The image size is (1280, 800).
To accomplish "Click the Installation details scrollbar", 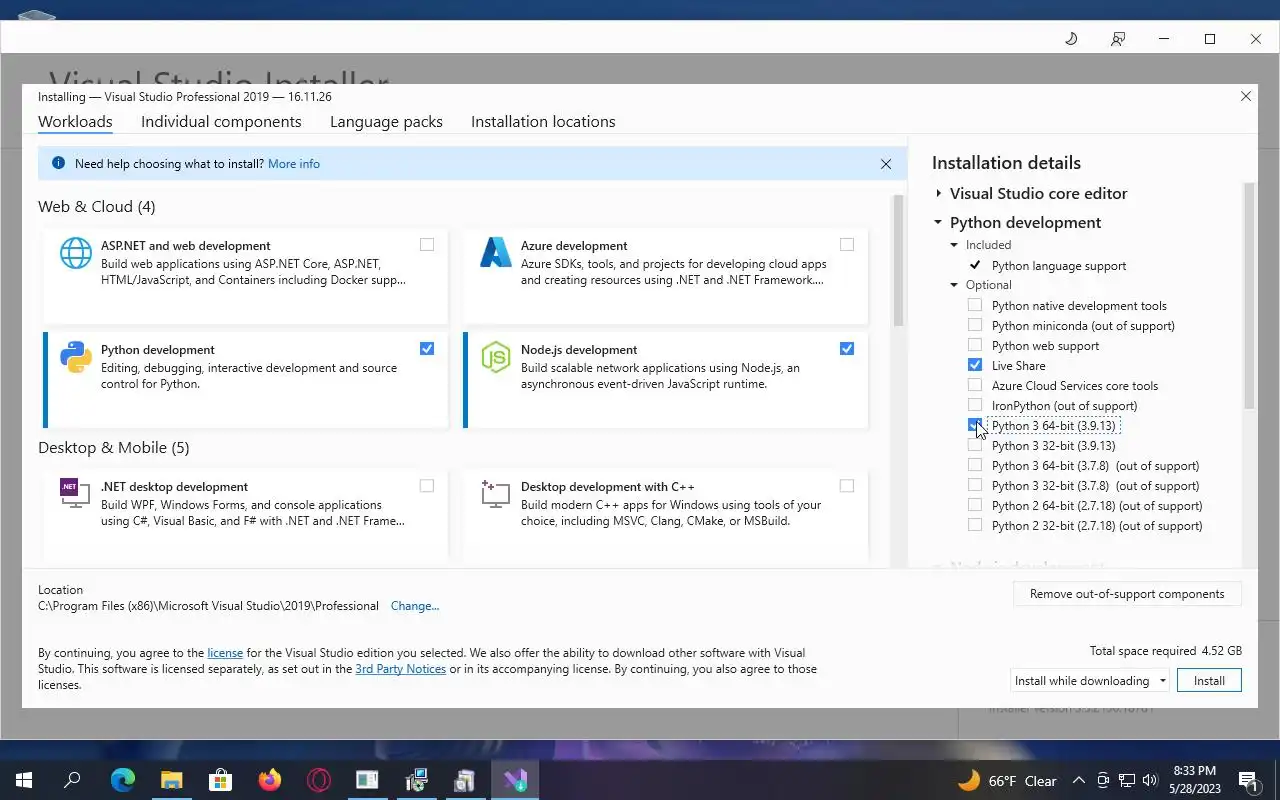I will 1249,295.
